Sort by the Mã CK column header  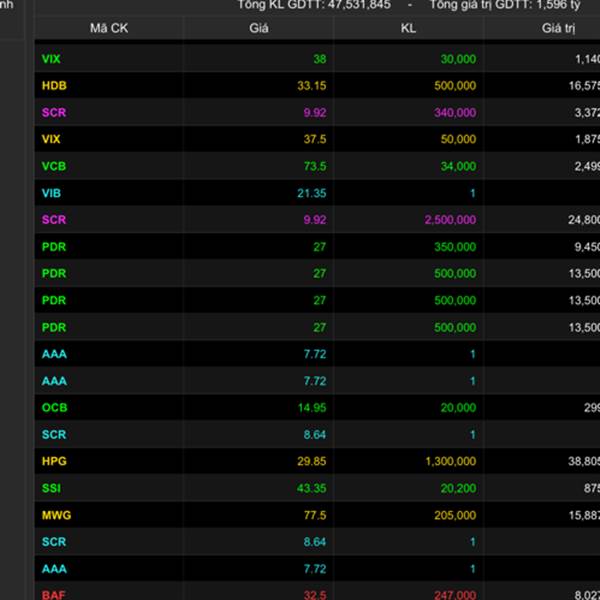point(109,28)
